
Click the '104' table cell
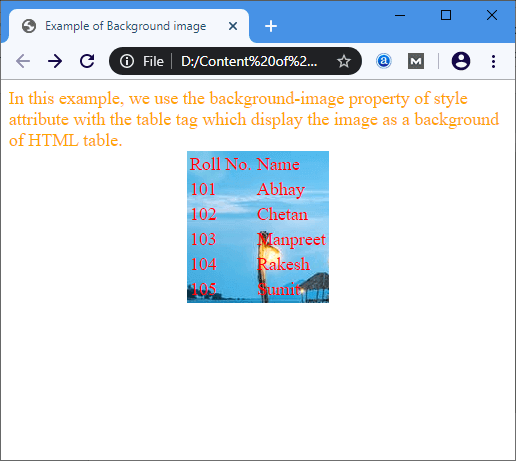pos(203,264)
